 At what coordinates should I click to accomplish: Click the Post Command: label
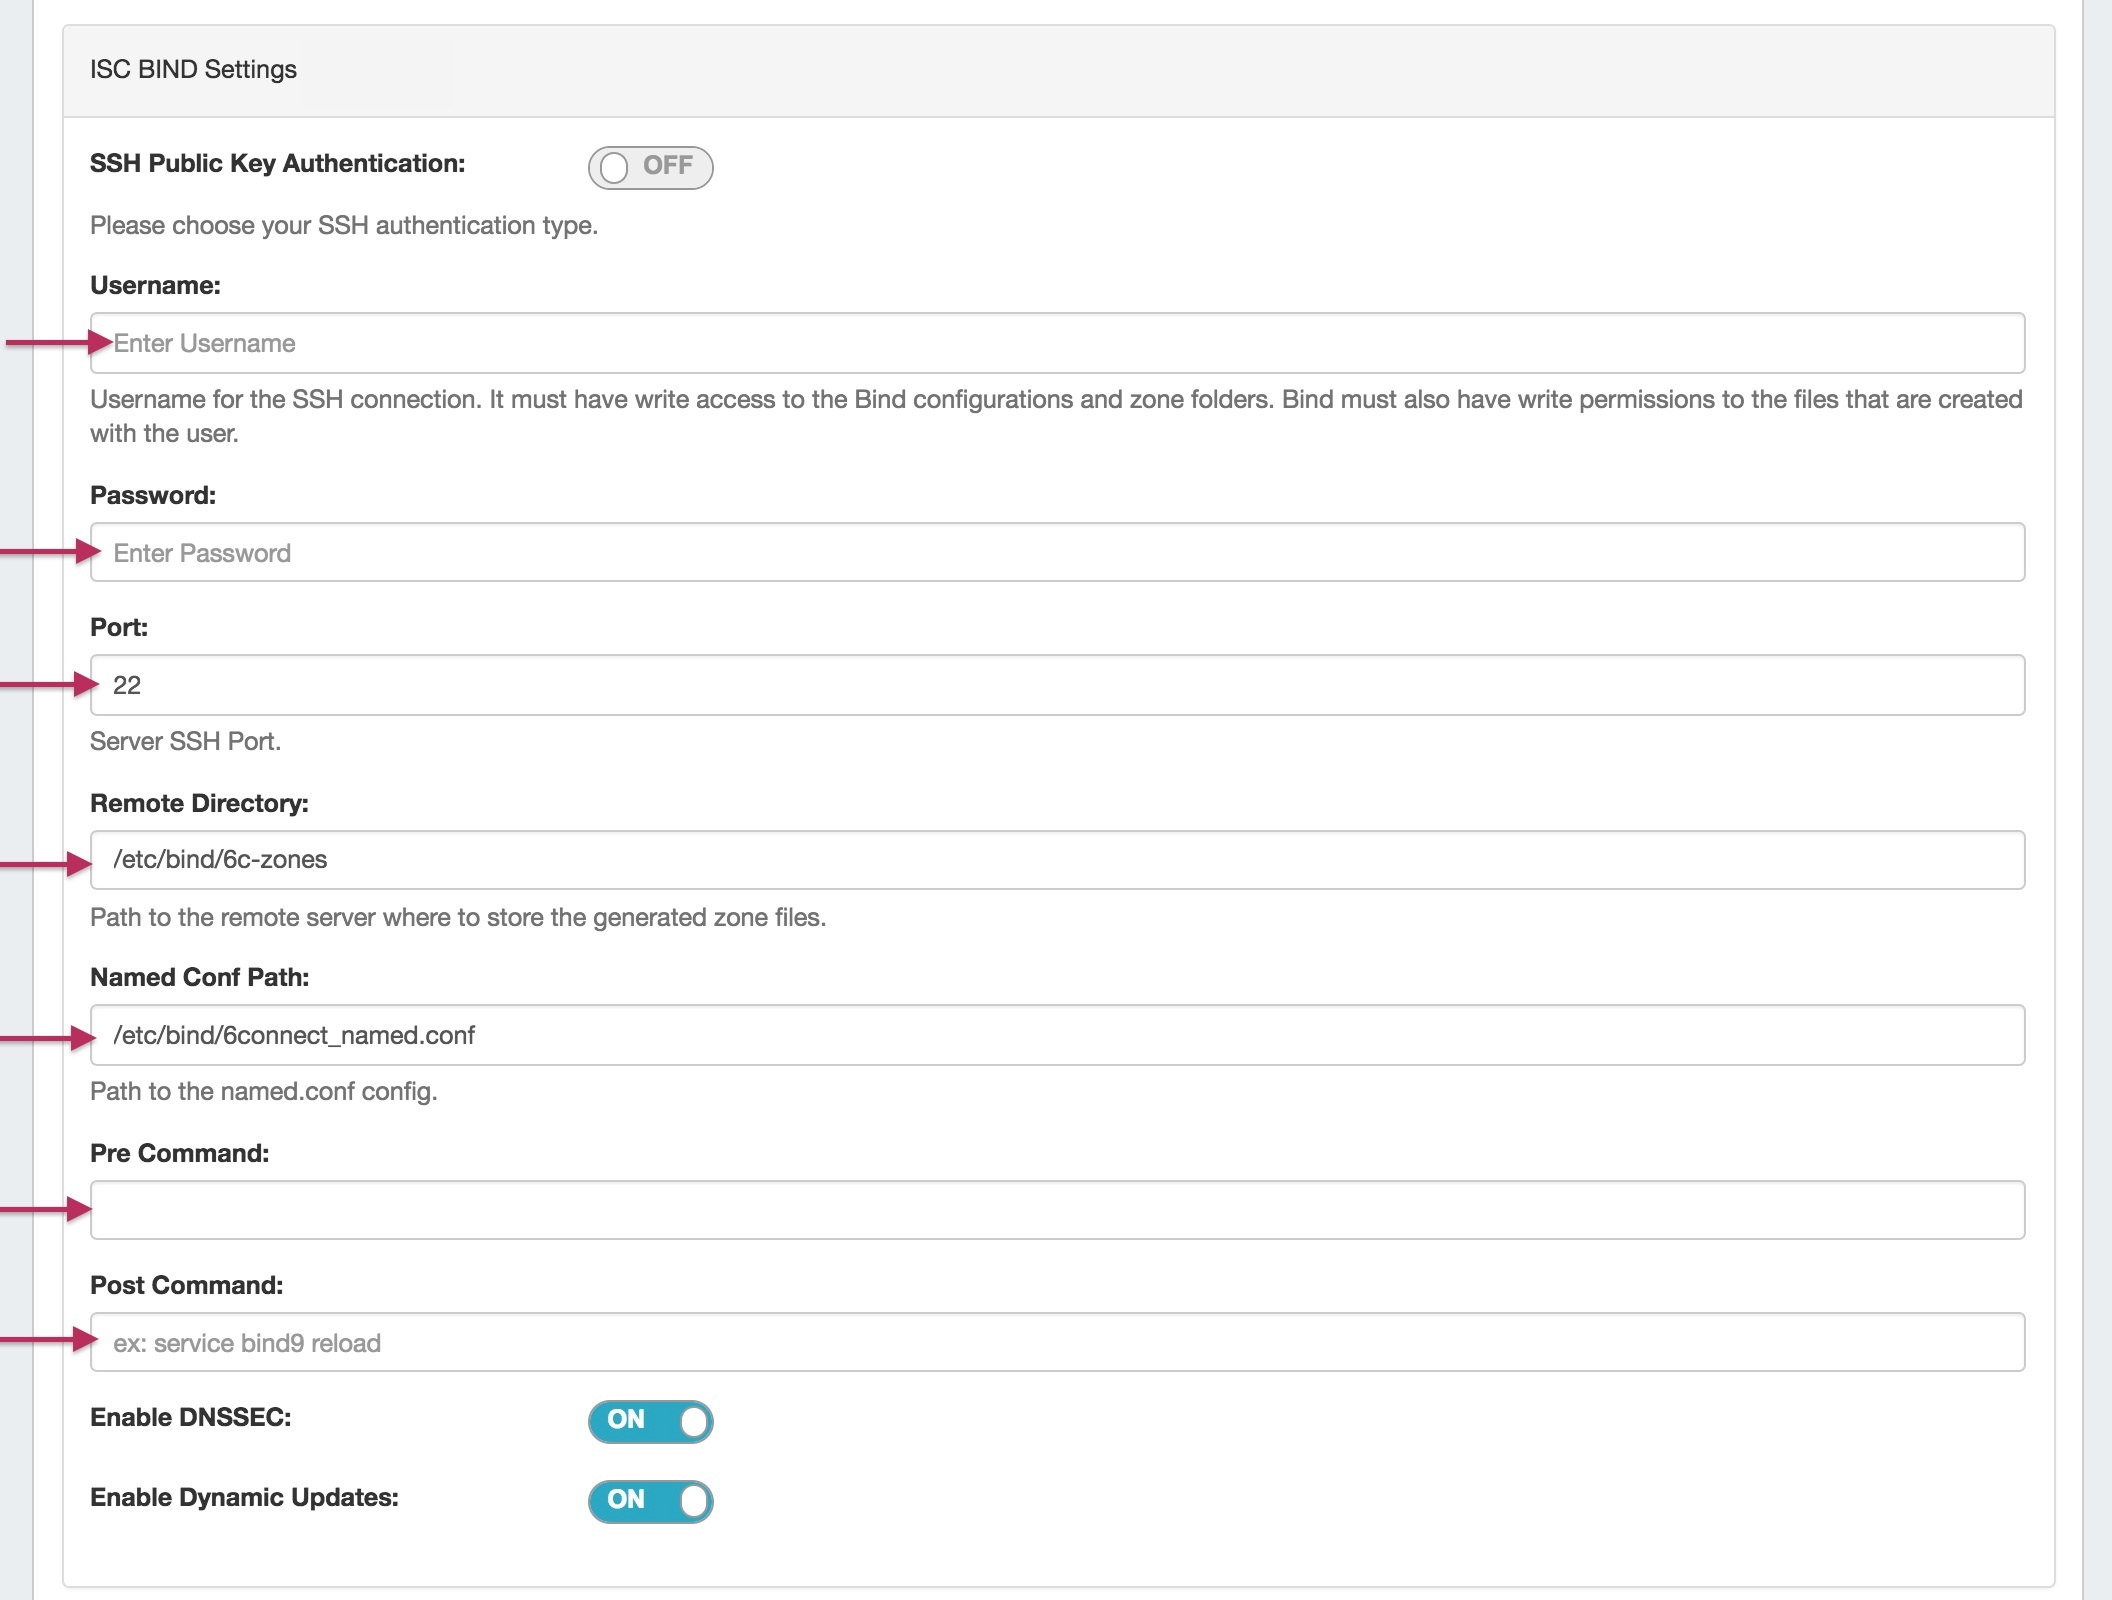(x=186, y=1286)
